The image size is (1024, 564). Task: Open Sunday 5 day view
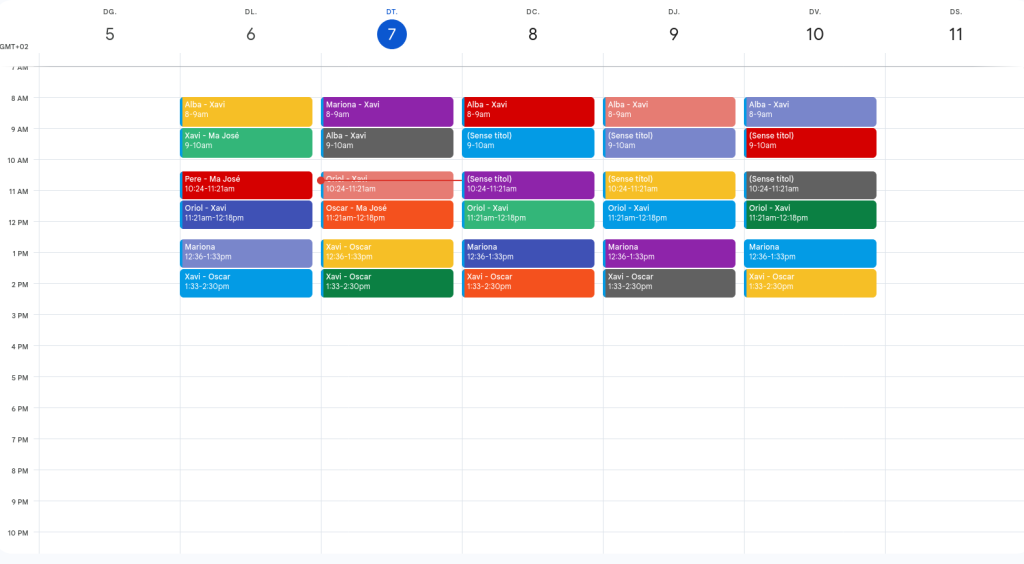109,34
